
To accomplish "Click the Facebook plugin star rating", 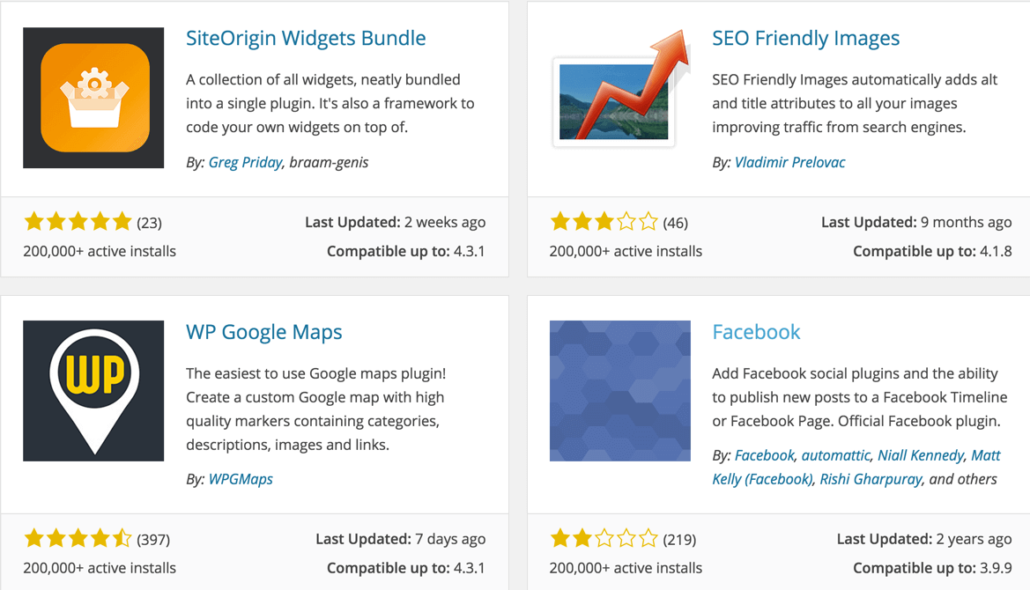I will [x=604, y=539].
